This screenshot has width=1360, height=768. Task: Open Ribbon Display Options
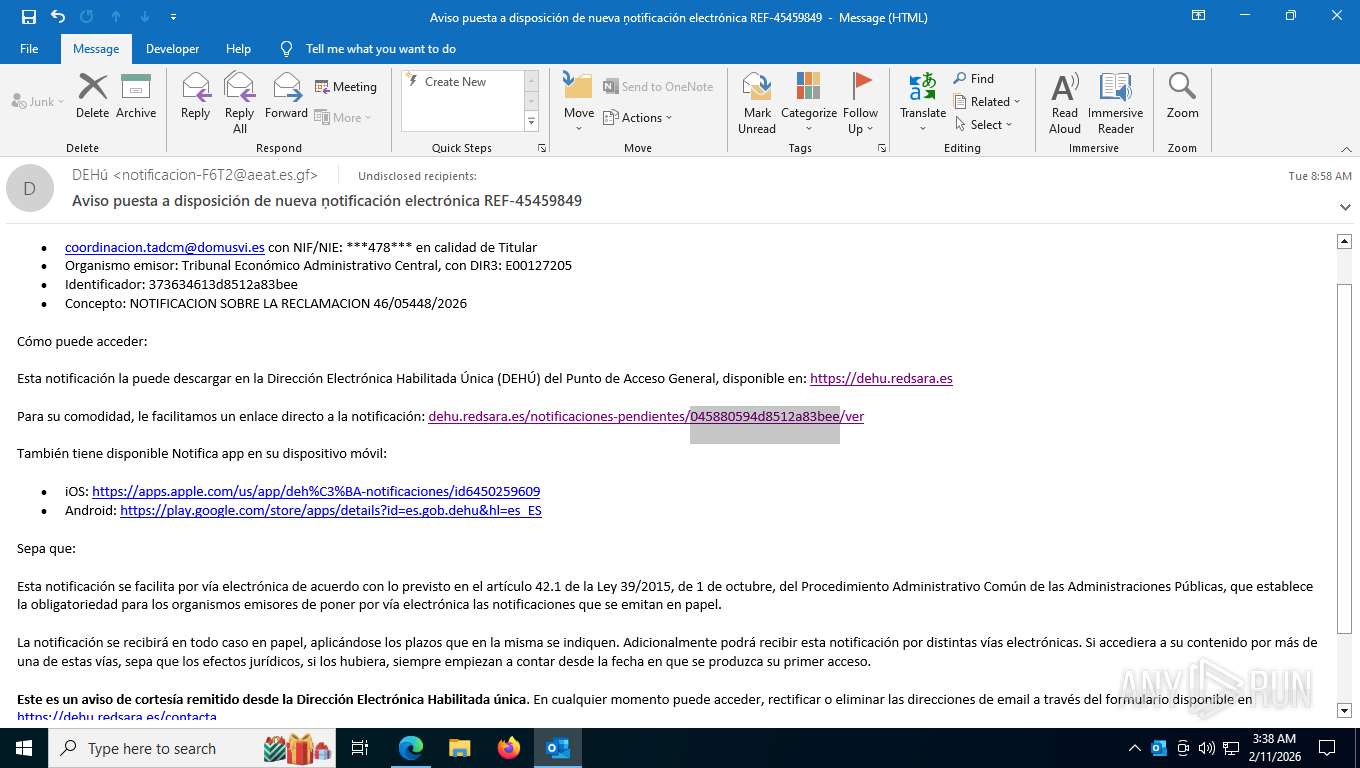[1198, 16]
